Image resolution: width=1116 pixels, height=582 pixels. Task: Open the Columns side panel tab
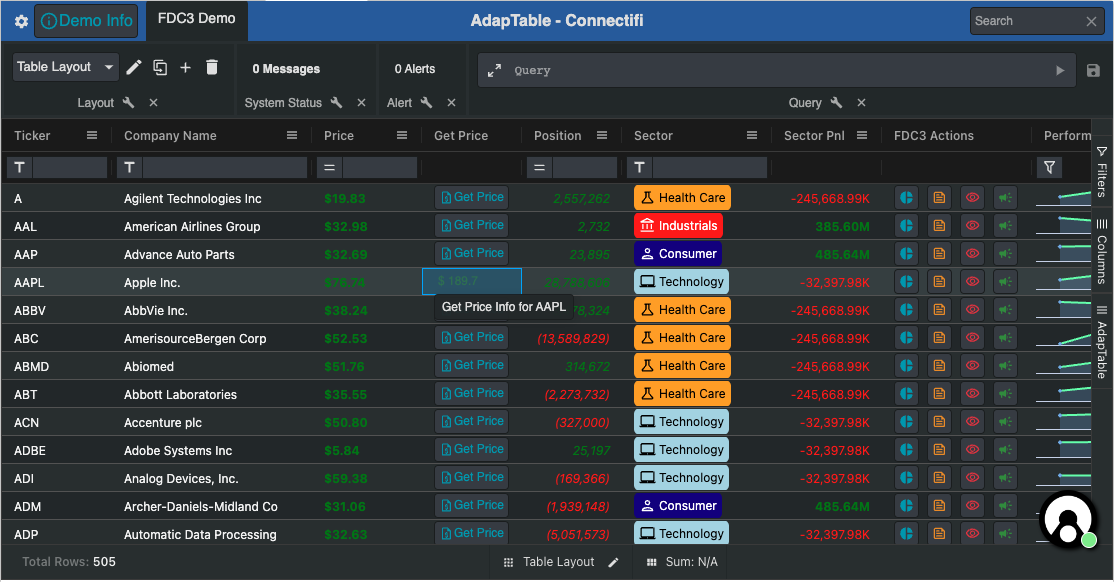coord(1102,252)
